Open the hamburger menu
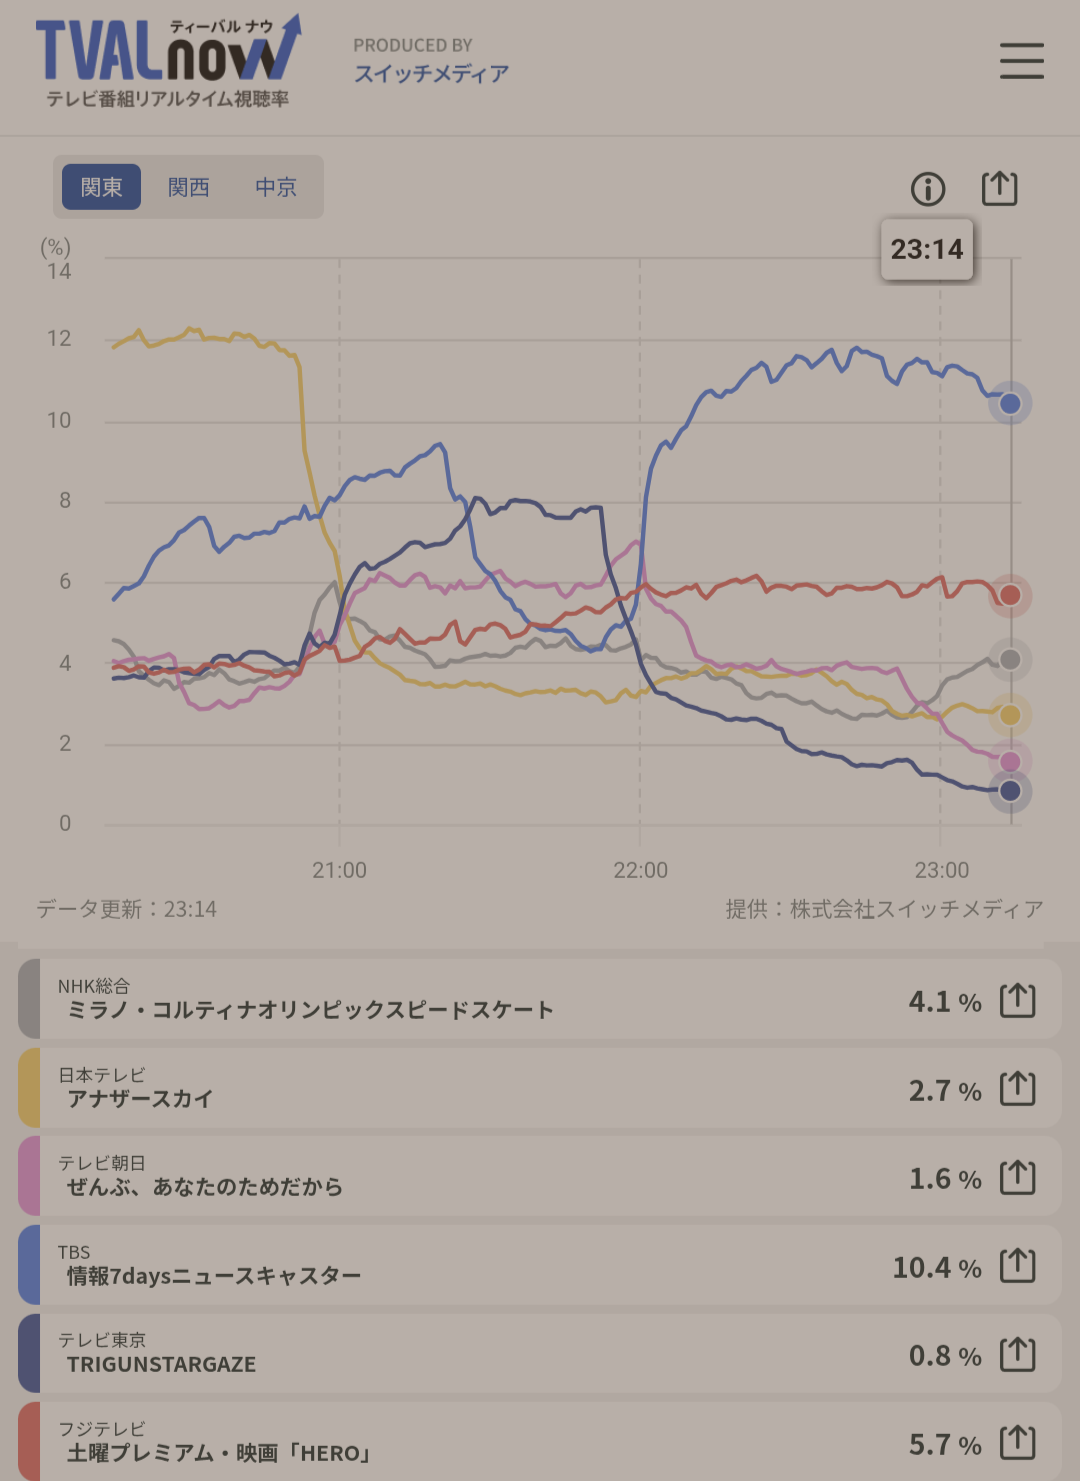Image resolution: width=1080 pixels, height=1481 pixels. click(x=1021, y=61)
